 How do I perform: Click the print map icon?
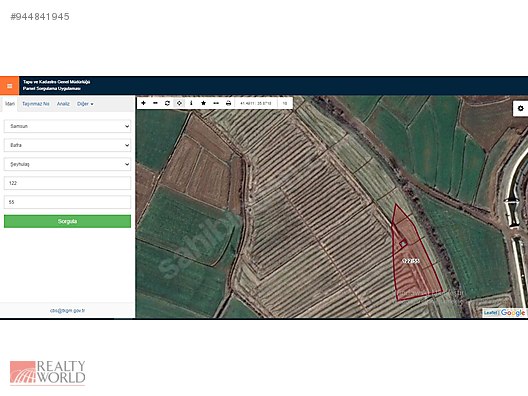coord(228,103)
